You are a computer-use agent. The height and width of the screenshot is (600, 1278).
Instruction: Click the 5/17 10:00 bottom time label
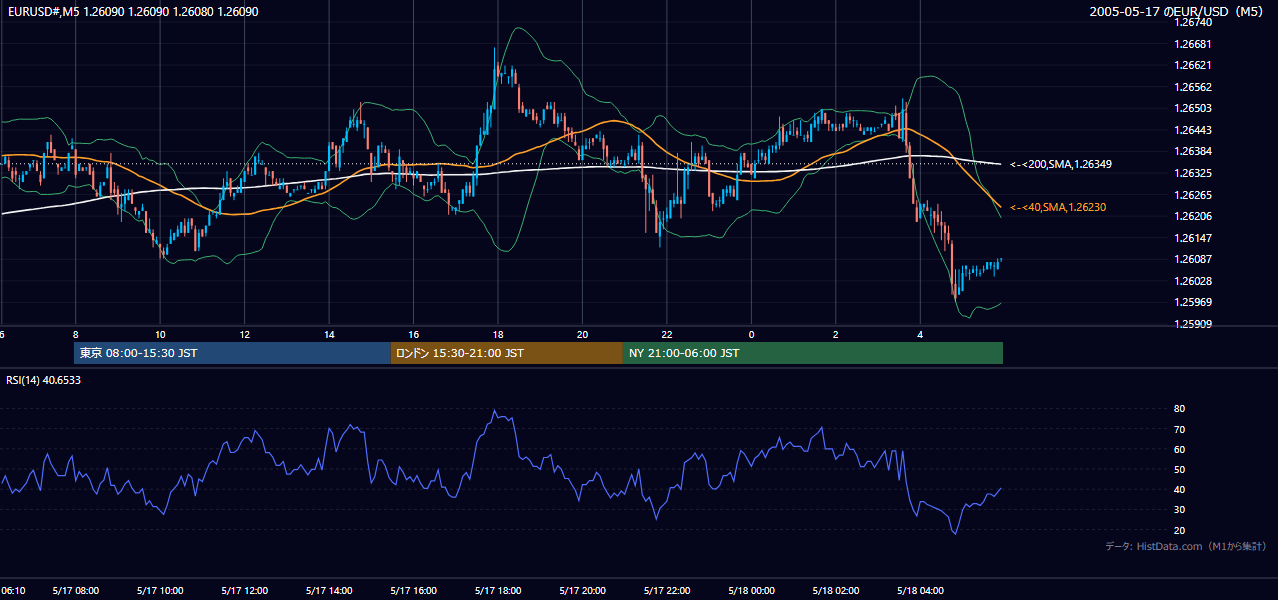click(160, 591)
